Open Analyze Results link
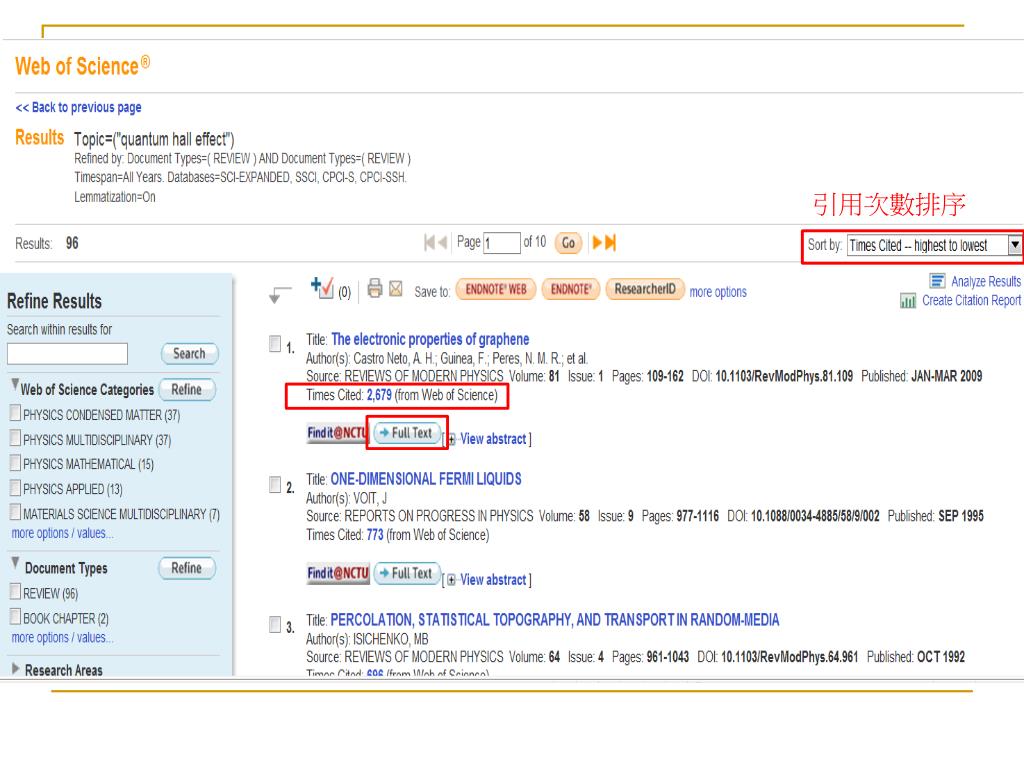 [985, 281]
